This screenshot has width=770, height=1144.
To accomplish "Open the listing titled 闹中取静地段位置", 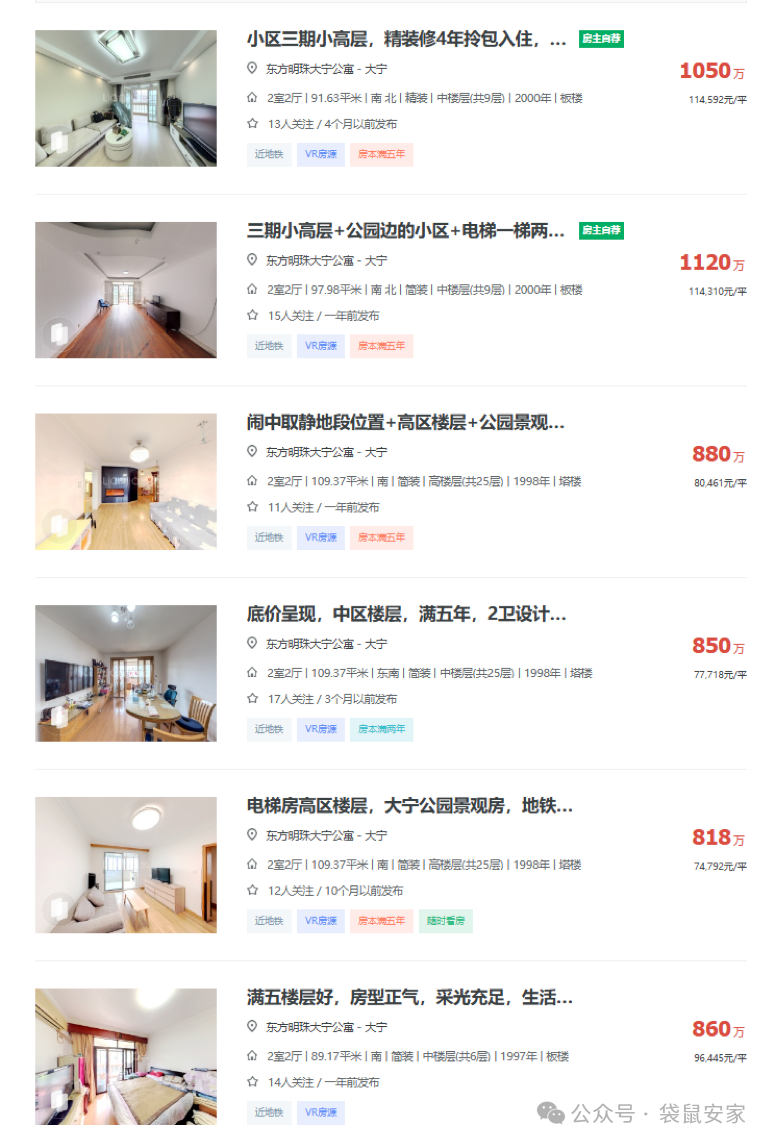I will [405, 422].
